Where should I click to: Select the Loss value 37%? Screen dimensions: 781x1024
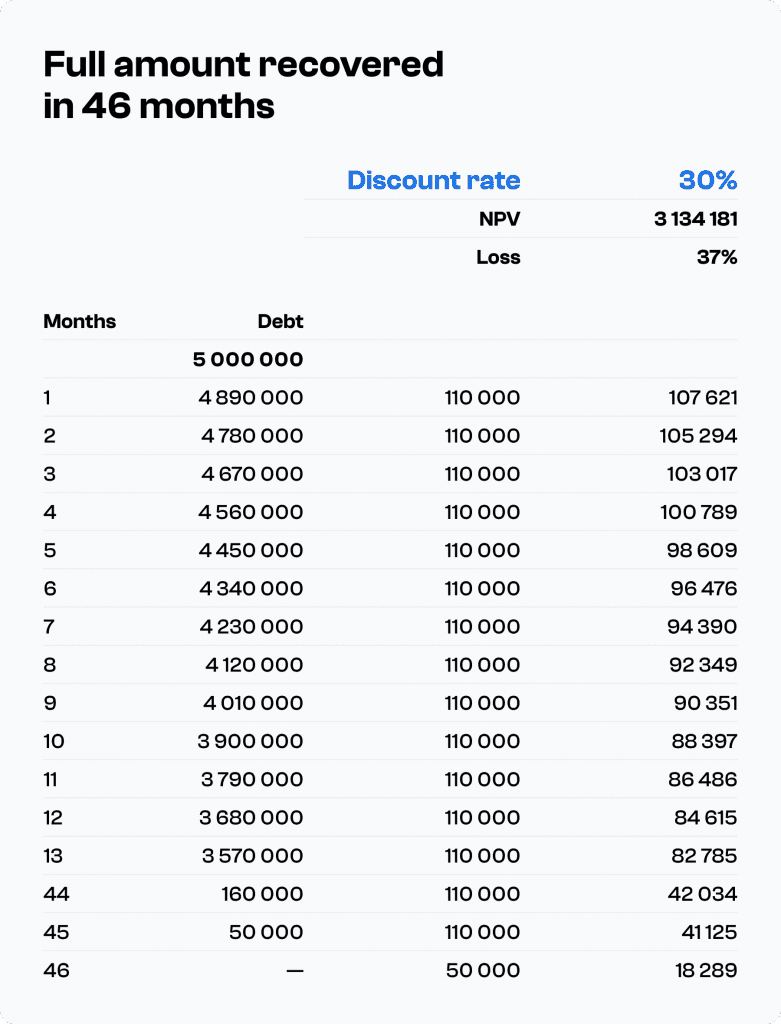717,257
